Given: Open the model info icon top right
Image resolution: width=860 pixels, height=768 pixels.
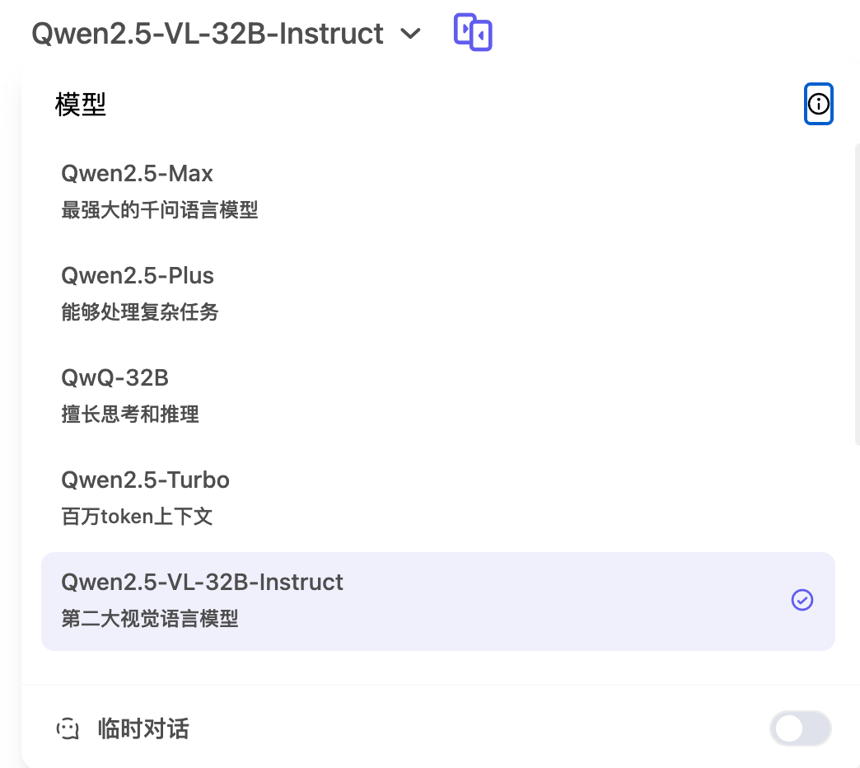Looking at the screenshot, I should (x=818, y=103).
